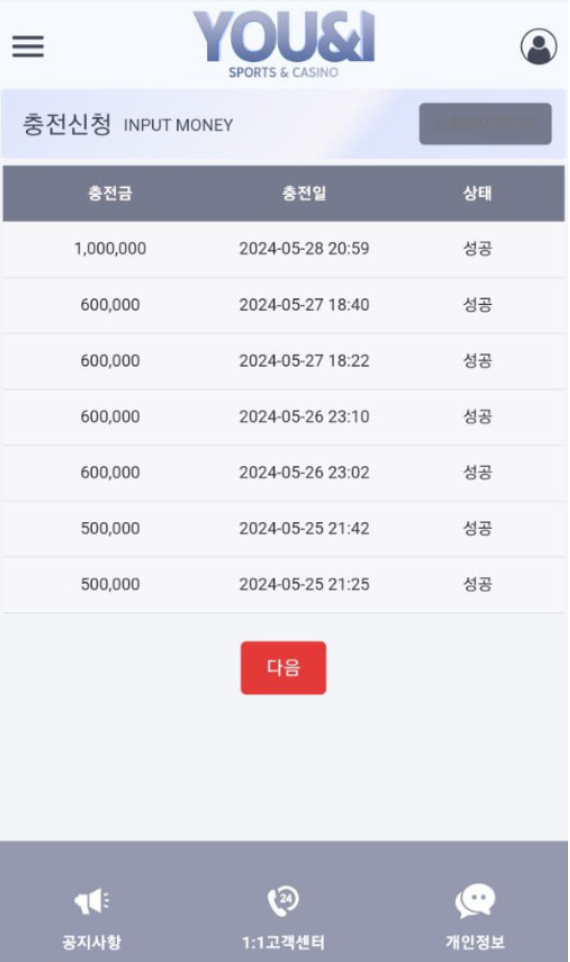
Task: Click 성공 status of 2024-05-25 21:25 row
Action: point(477,584)
